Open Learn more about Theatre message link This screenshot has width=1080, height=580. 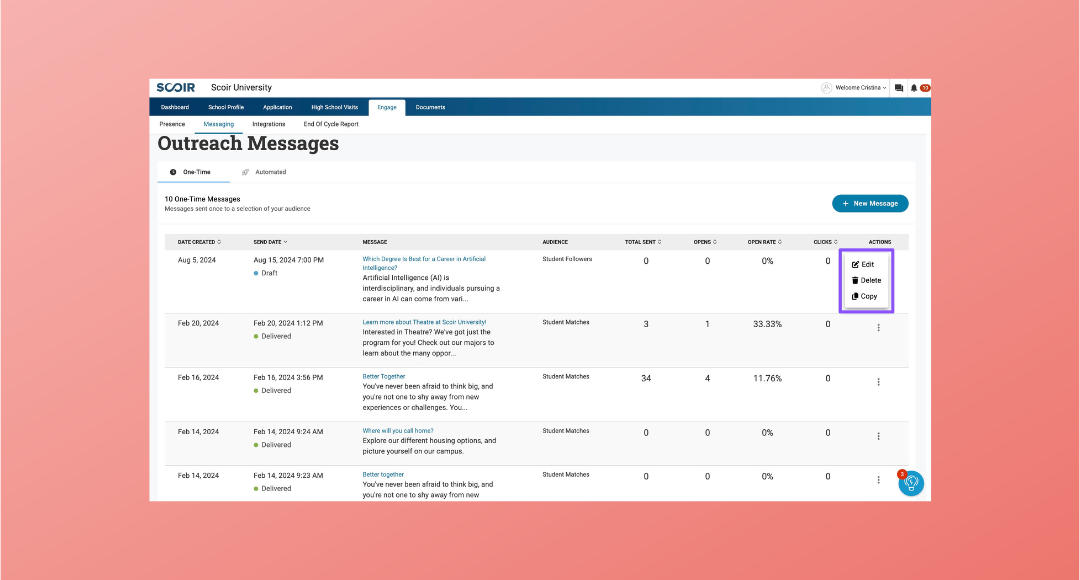tap(424, 322)
